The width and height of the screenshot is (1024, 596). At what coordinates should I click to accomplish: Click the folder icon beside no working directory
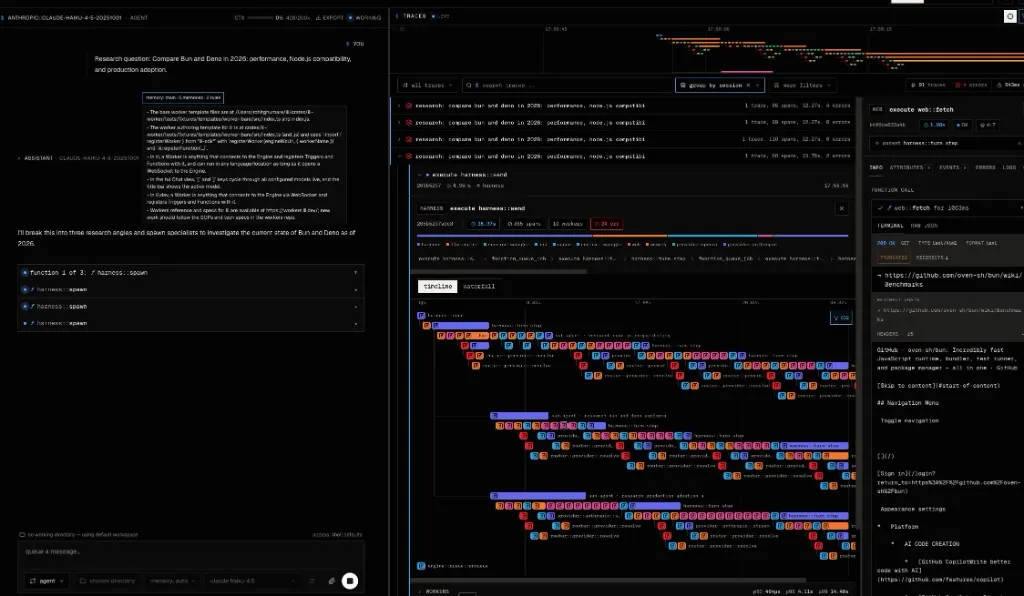(x=22, y=535)
